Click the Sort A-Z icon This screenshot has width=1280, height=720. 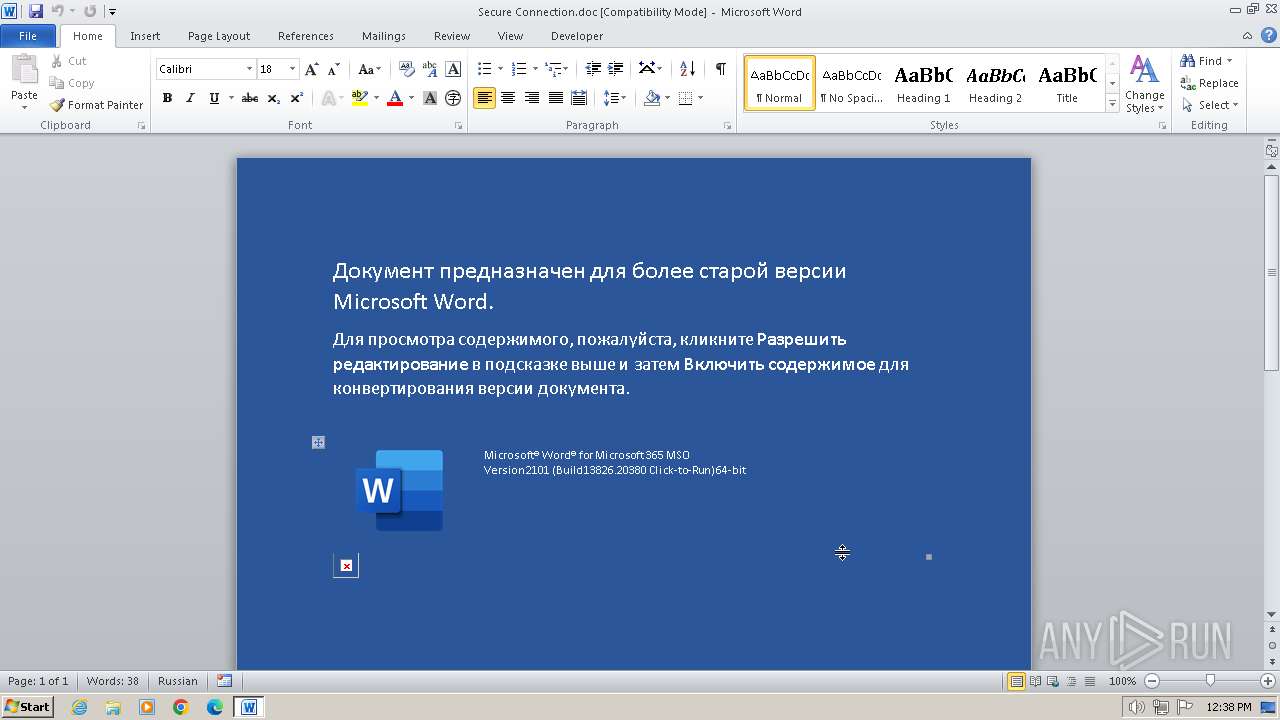687,69
